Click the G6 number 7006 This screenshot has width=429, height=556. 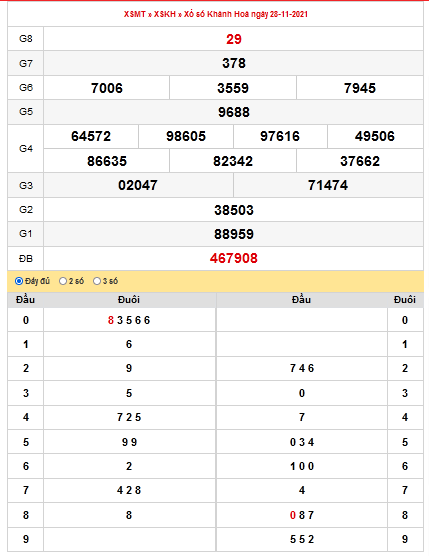107,88
